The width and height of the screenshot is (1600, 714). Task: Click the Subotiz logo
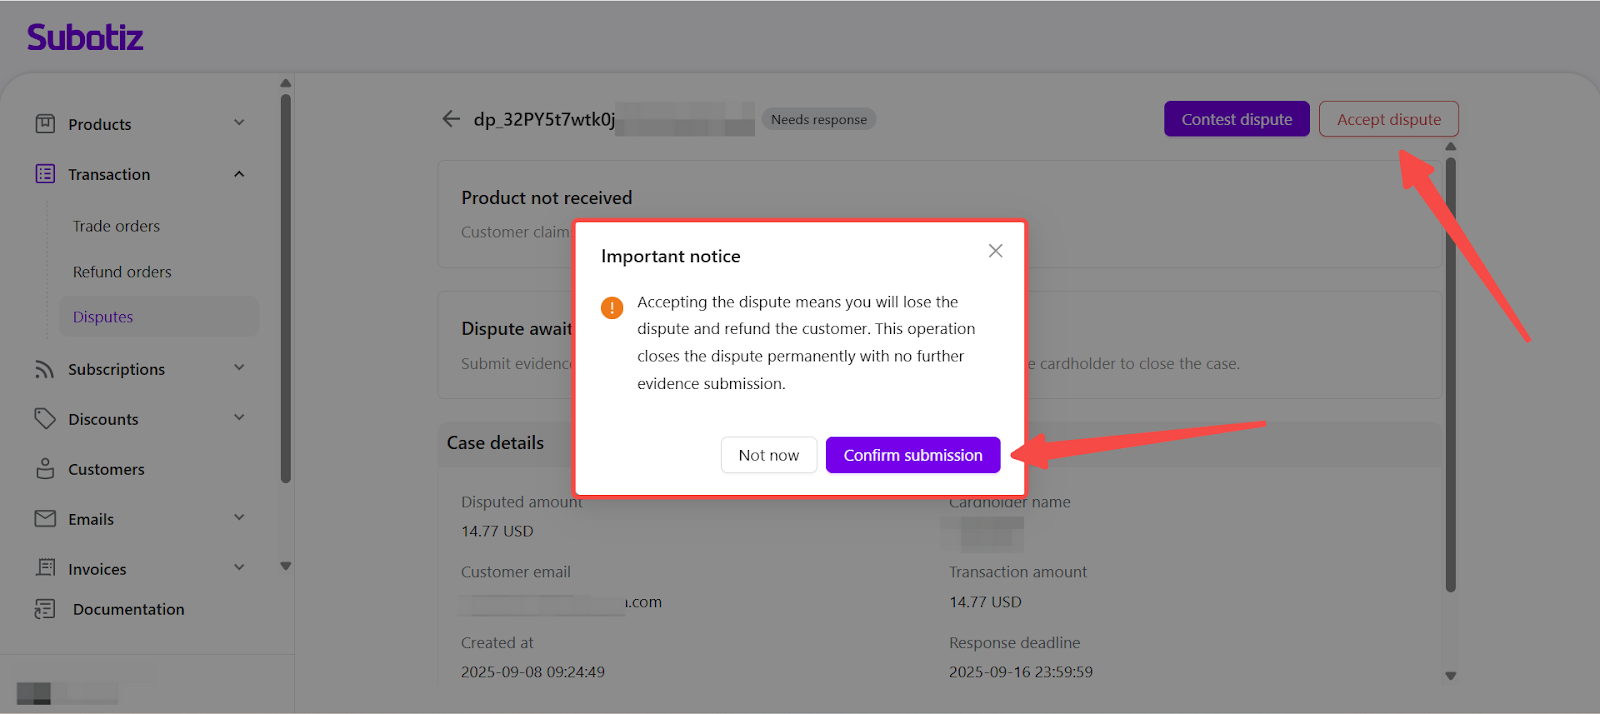(x=85, y=38)
